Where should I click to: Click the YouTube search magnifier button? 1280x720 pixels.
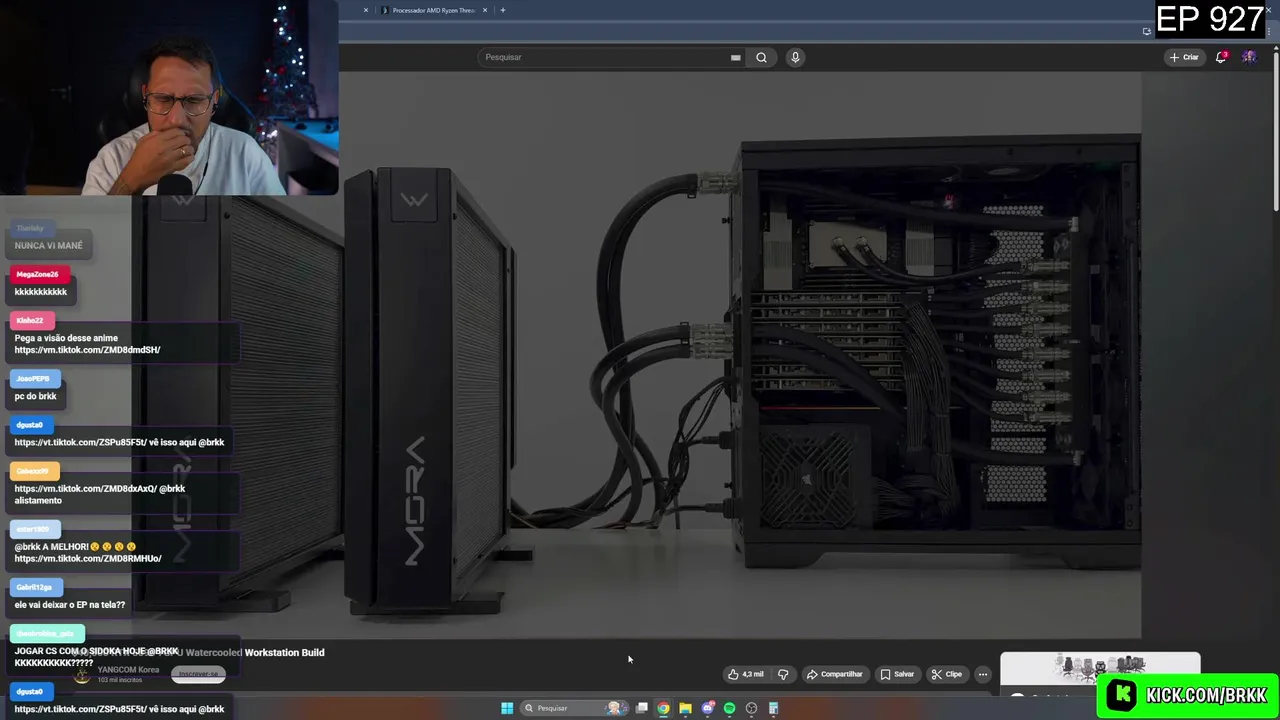click(761, 57)
